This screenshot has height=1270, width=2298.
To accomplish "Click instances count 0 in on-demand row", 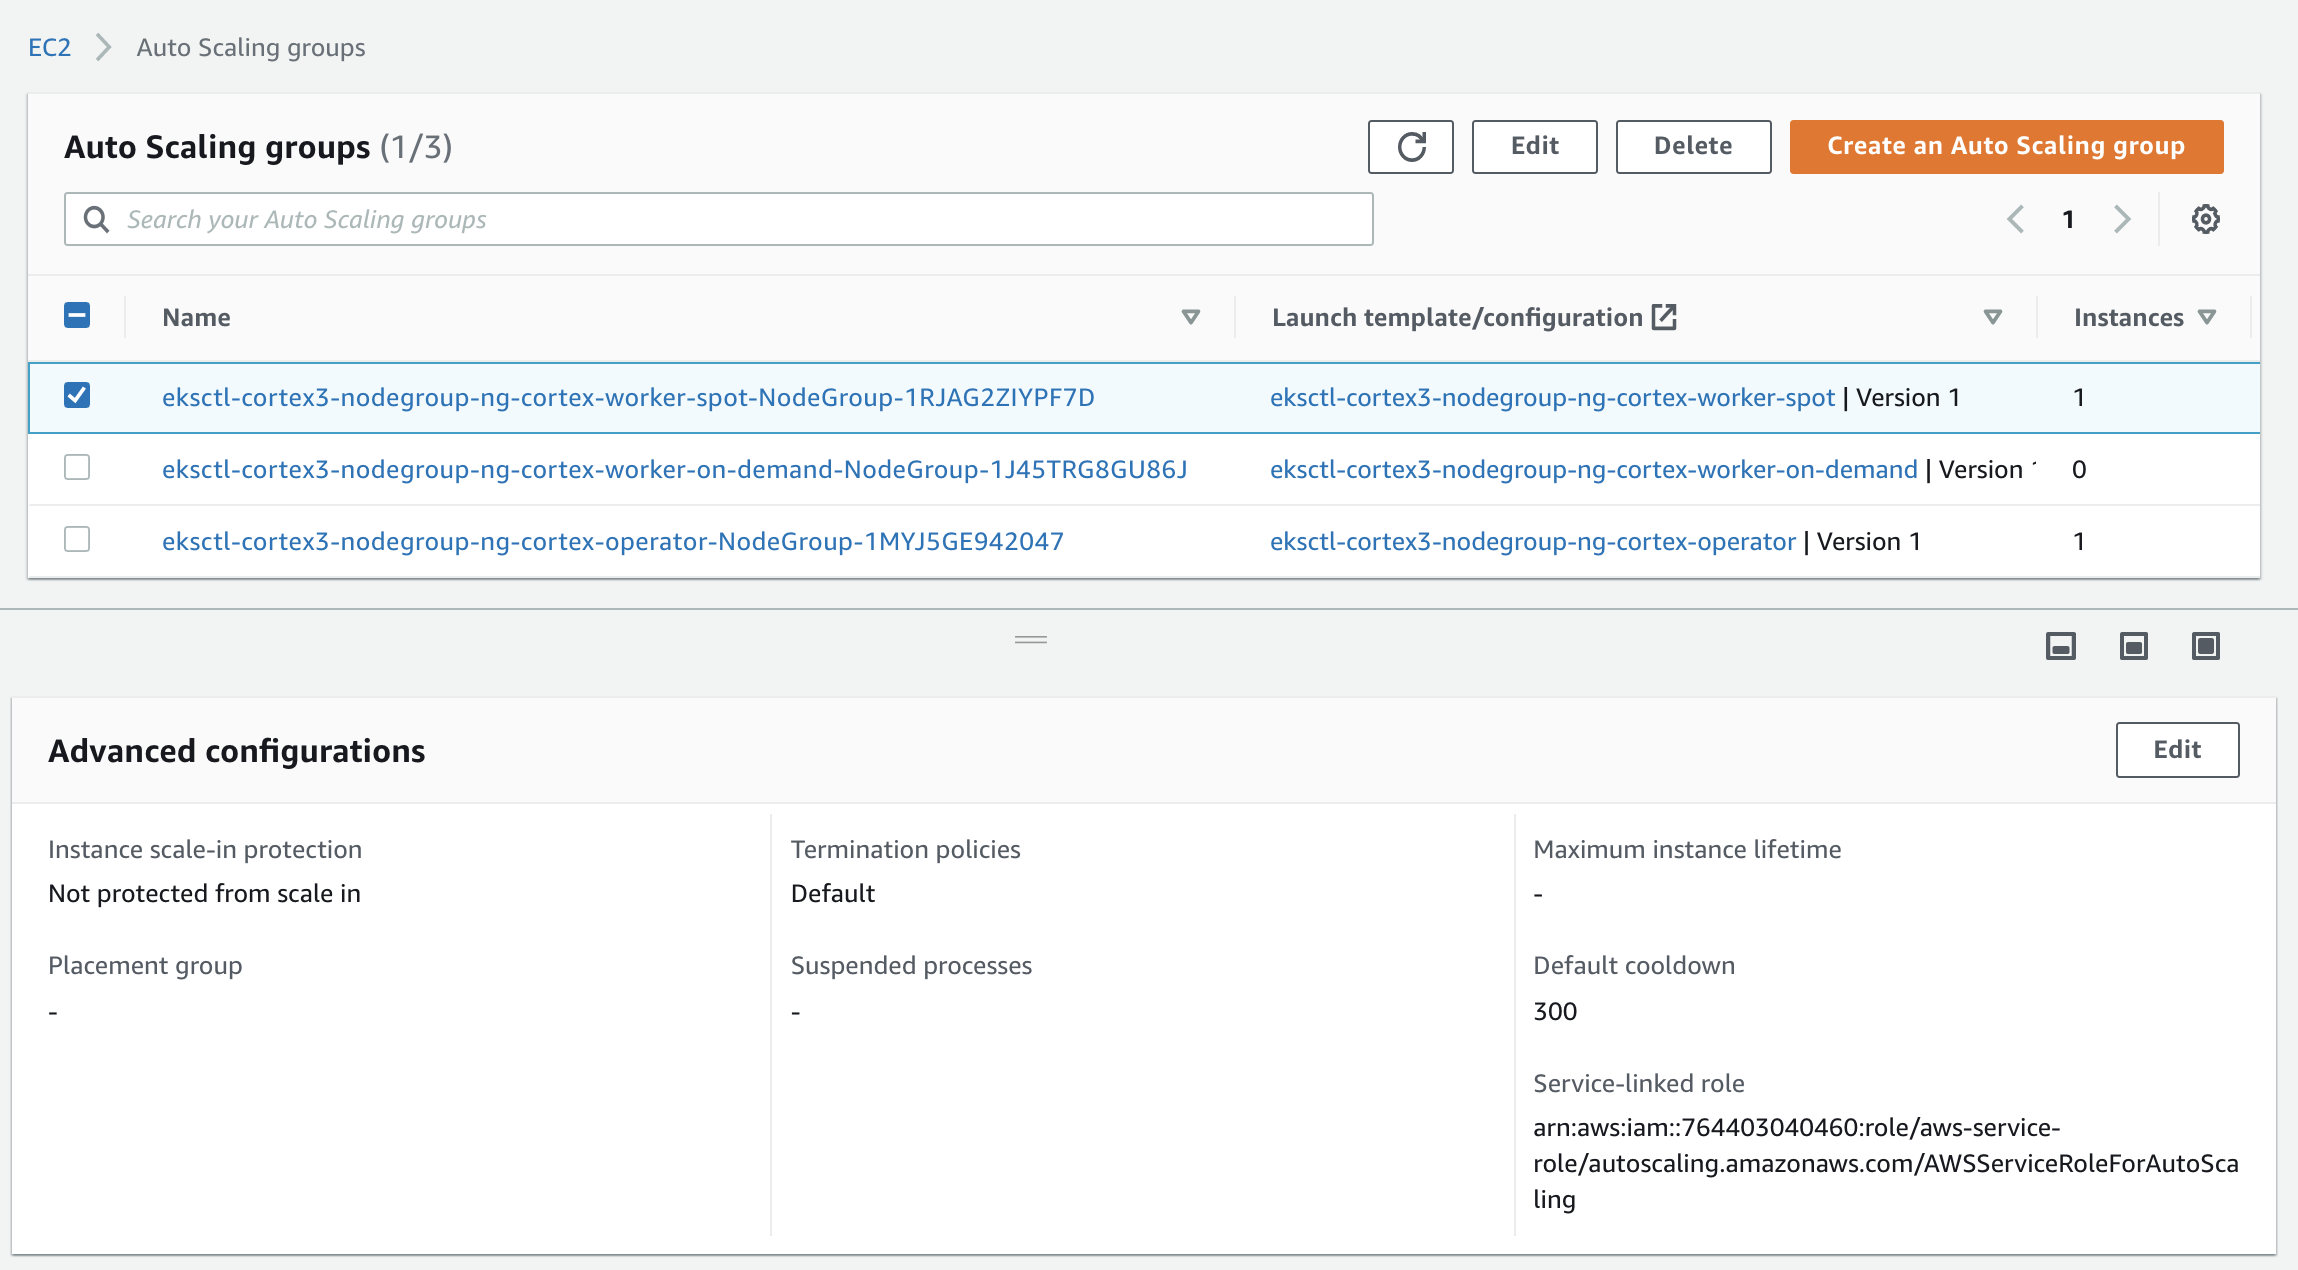I will pos(2079,469).
